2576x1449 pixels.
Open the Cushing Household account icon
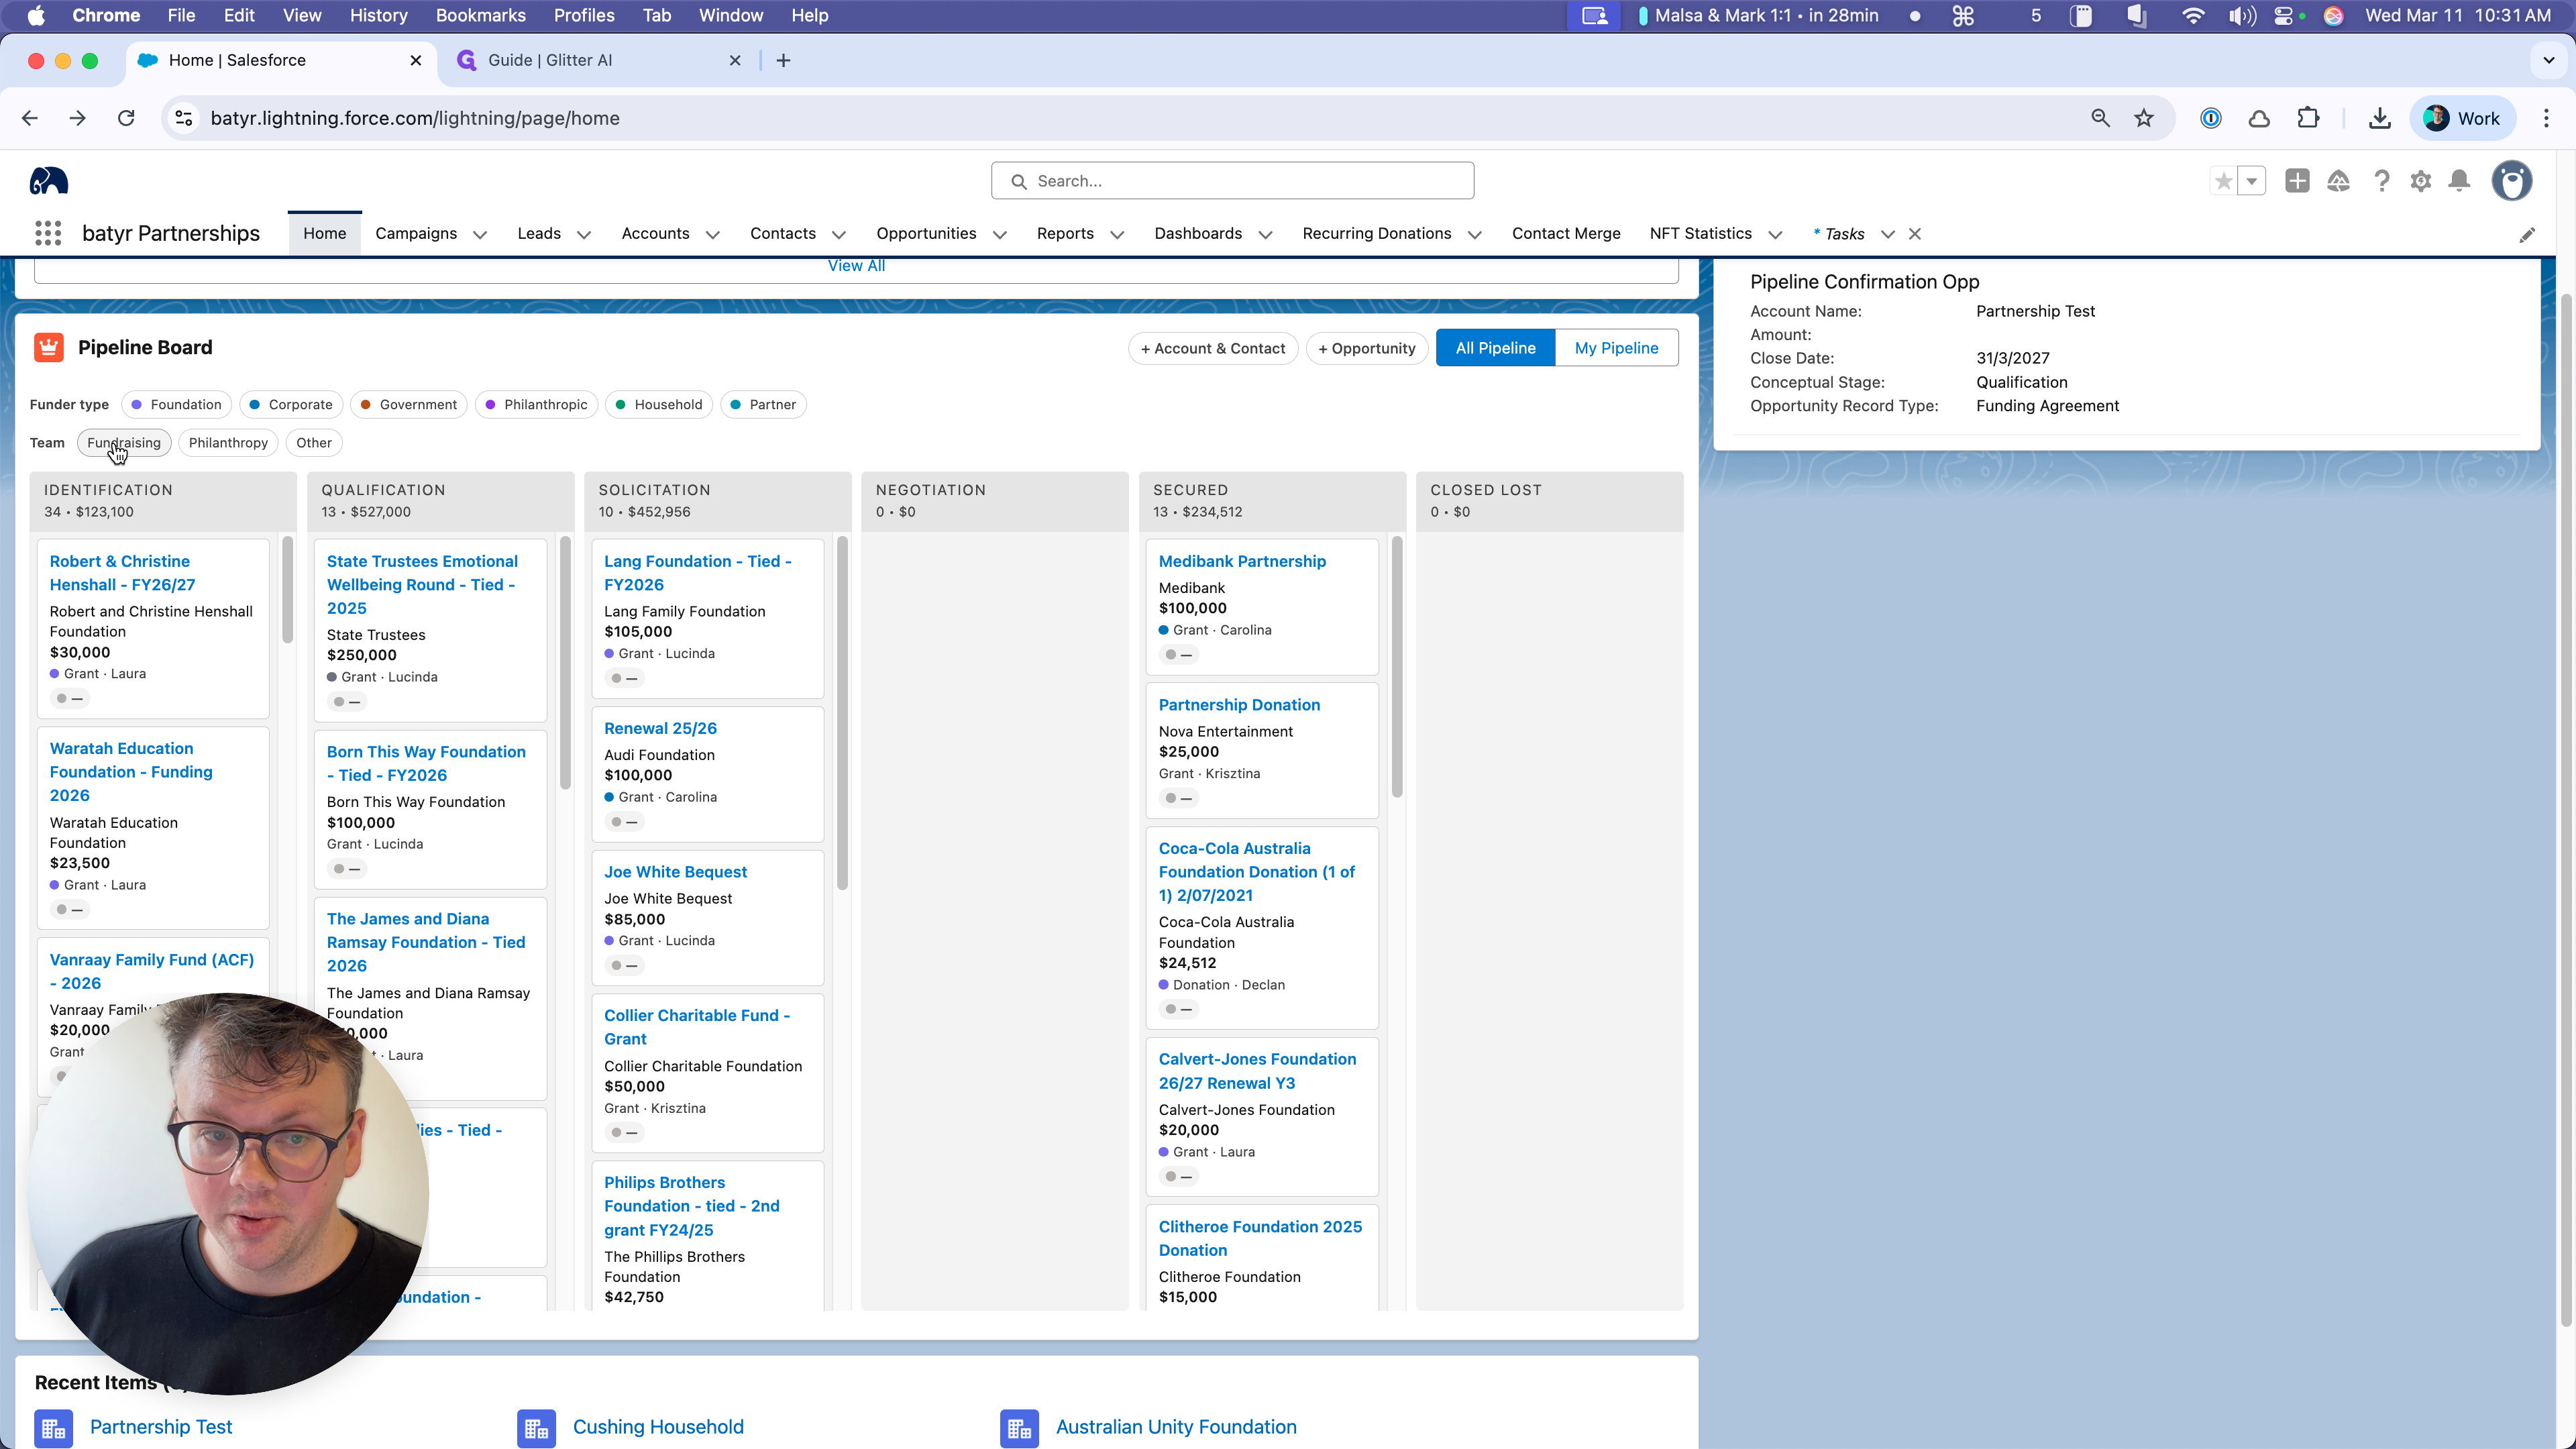click(536, 1428)
